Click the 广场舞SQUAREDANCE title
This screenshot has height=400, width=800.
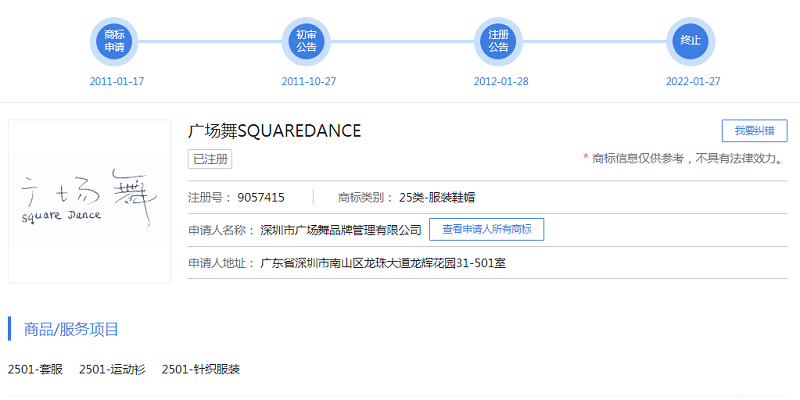coord(274,131)
